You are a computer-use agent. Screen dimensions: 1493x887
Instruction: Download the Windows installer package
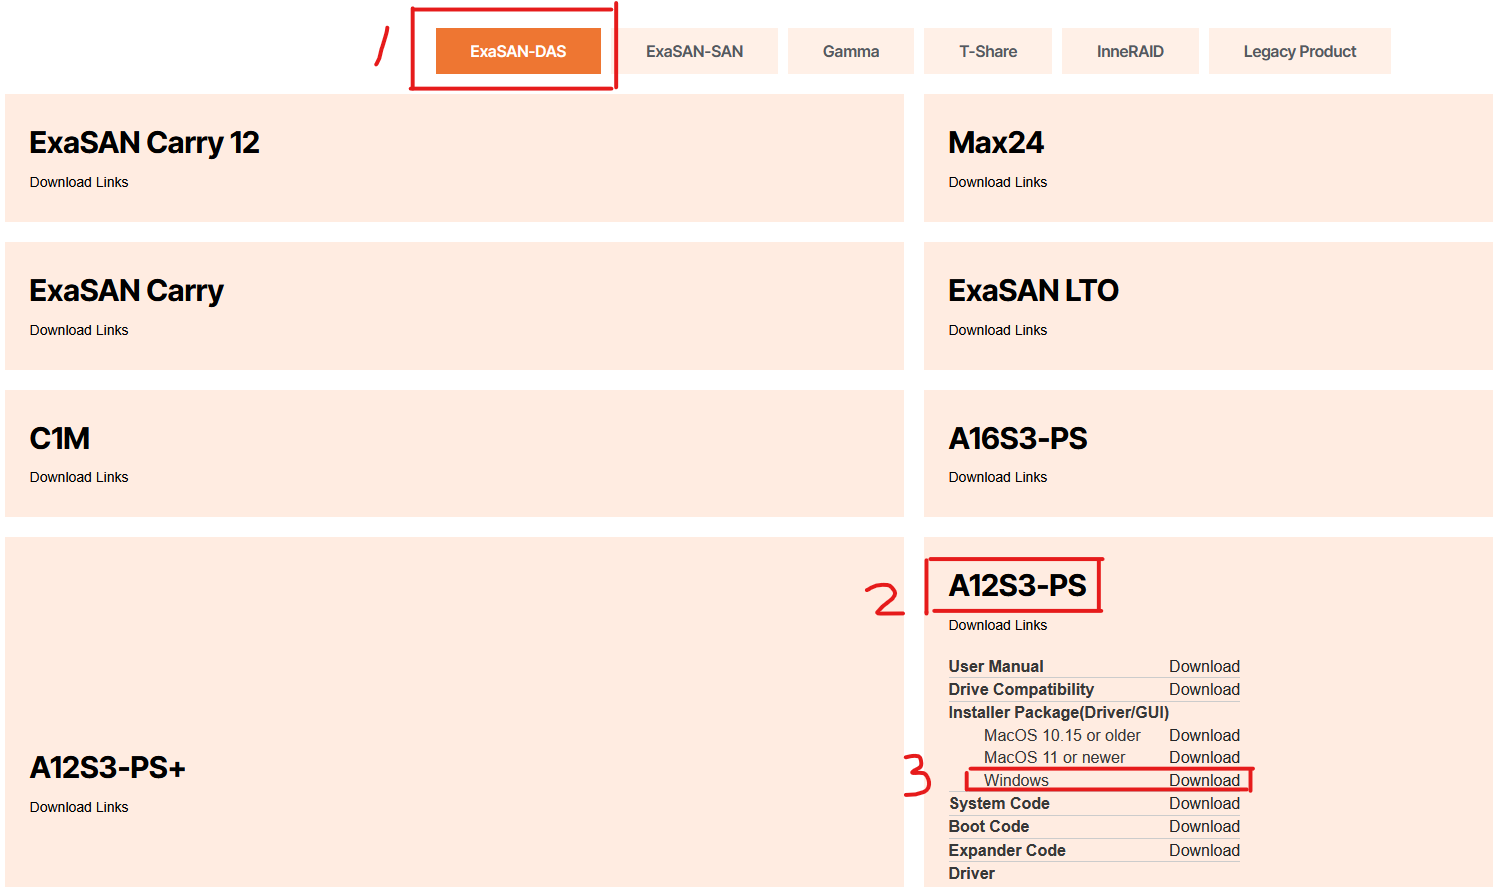click(1204, 780)
